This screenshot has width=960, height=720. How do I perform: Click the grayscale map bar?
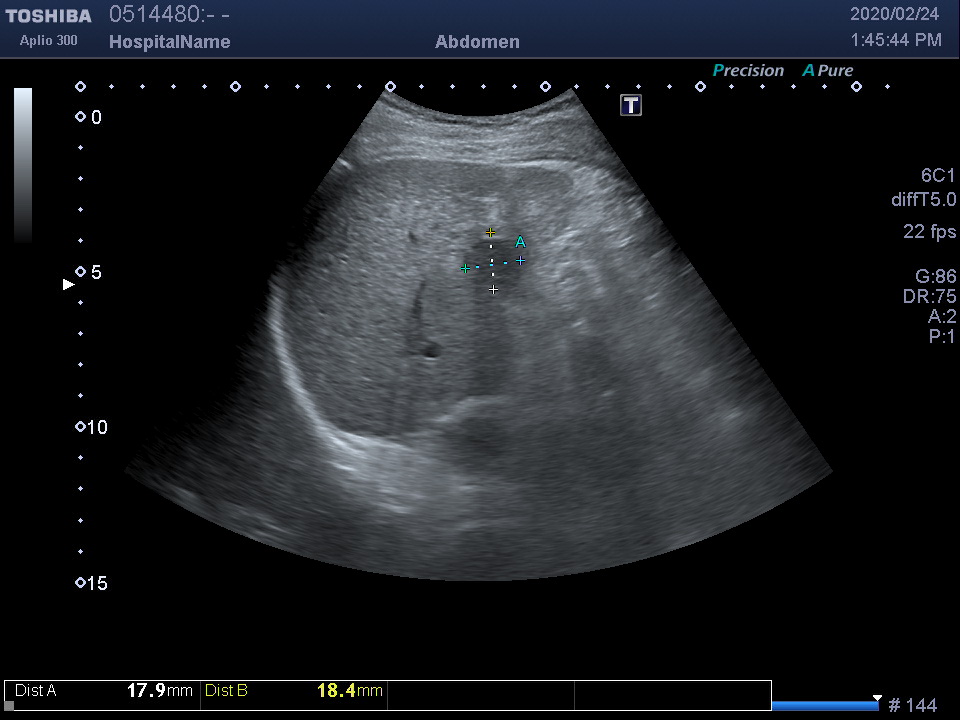pos(23,165)
